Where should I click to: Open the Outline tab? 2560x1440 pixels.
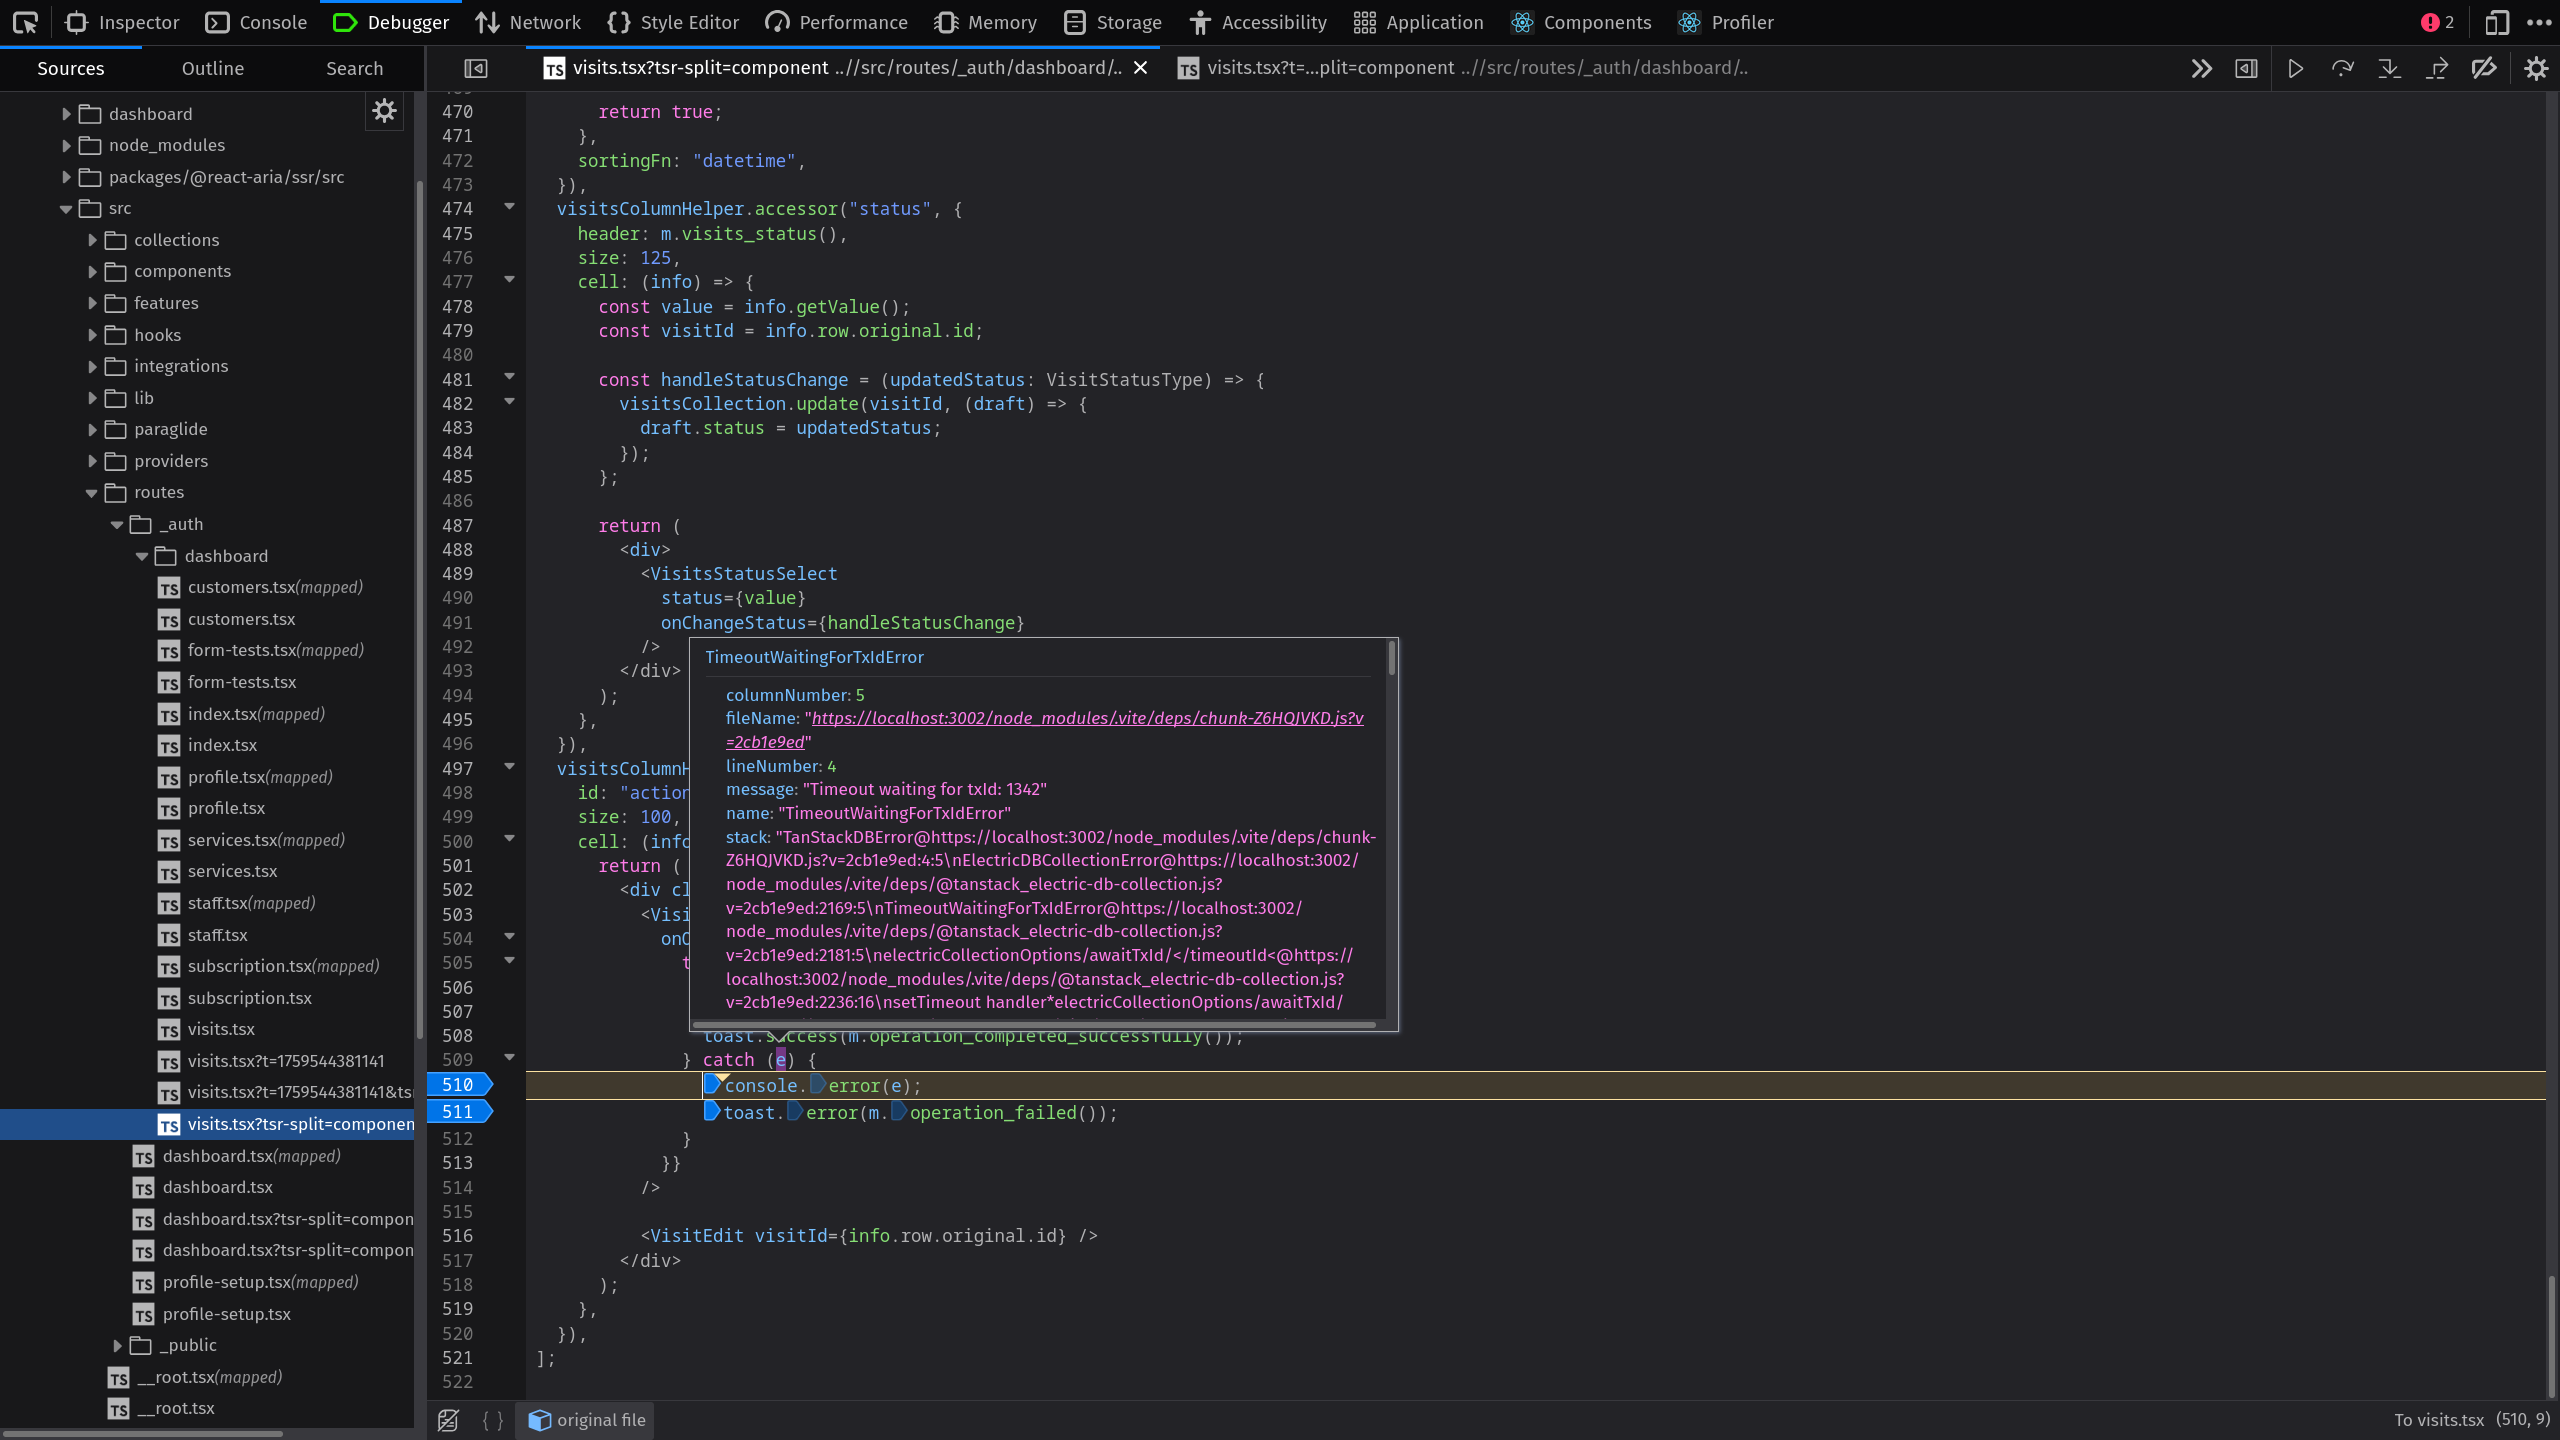[x=213, y=68]
